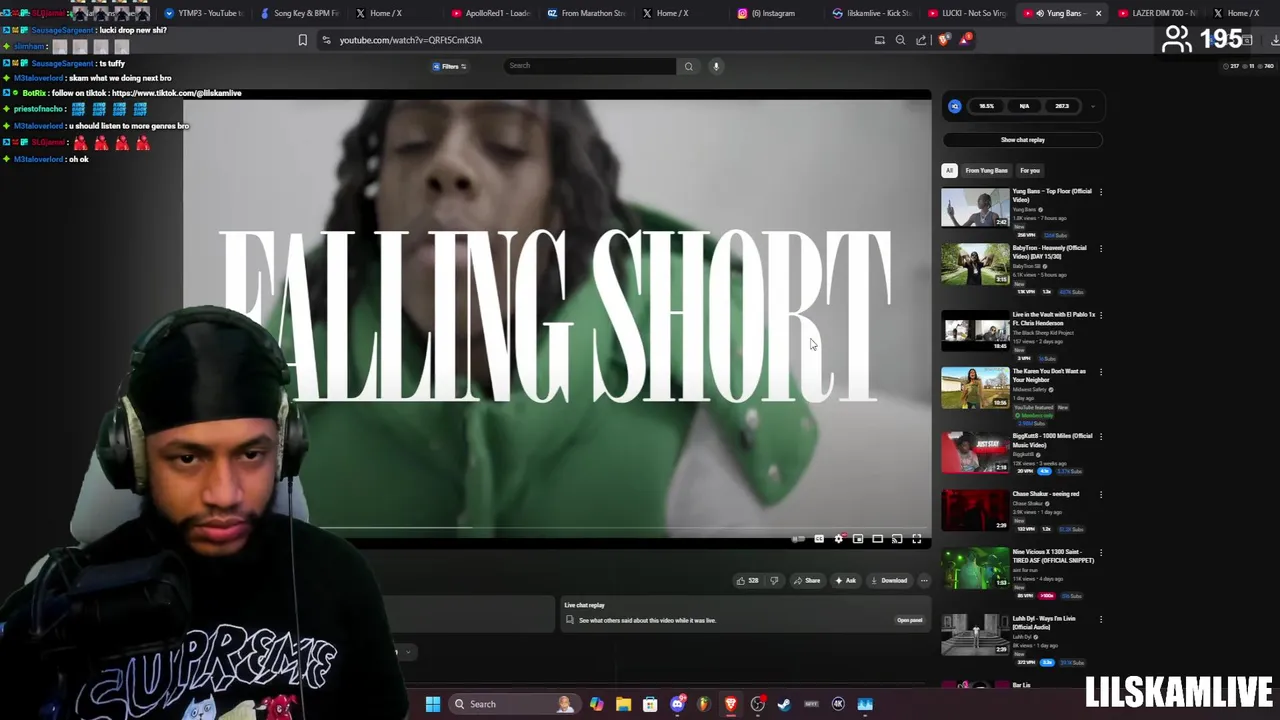The image size is (1280, 720).
Task: Open BabyTron Heavenly video thumbnail
Action: click(975, 264)
